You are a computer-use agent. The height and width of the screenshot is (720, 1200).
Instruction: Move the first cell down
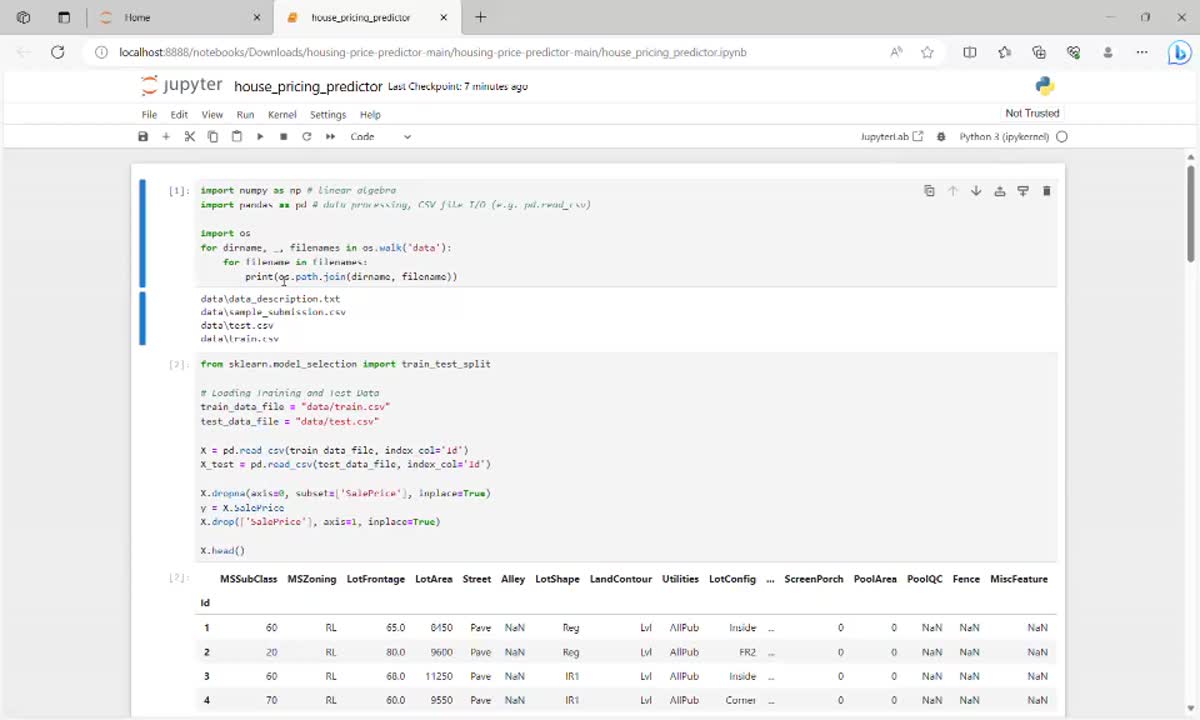(x=976, y=191)
